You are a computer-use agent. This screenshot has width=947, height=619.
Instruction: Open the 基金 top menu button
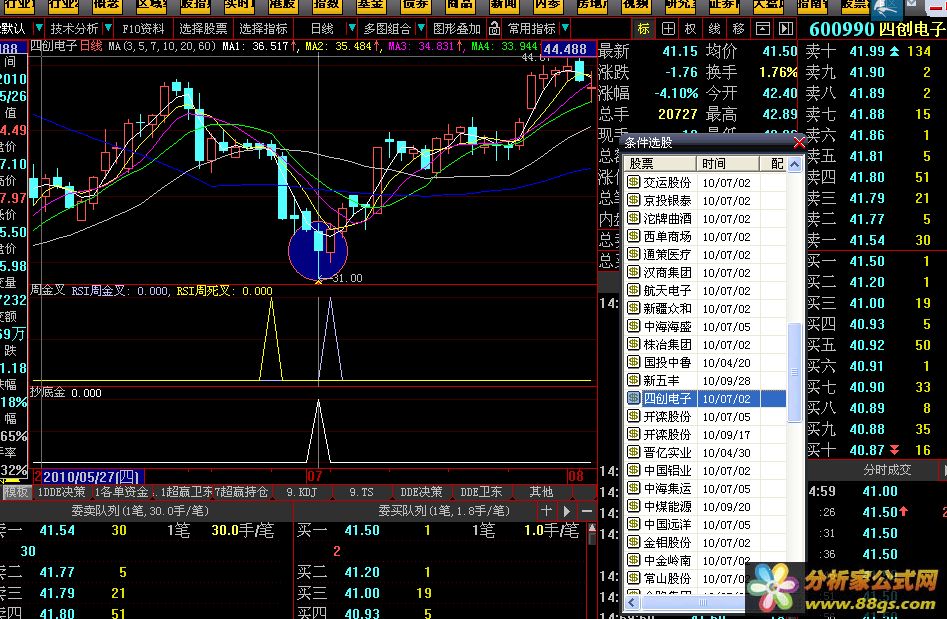click(370, 5)
